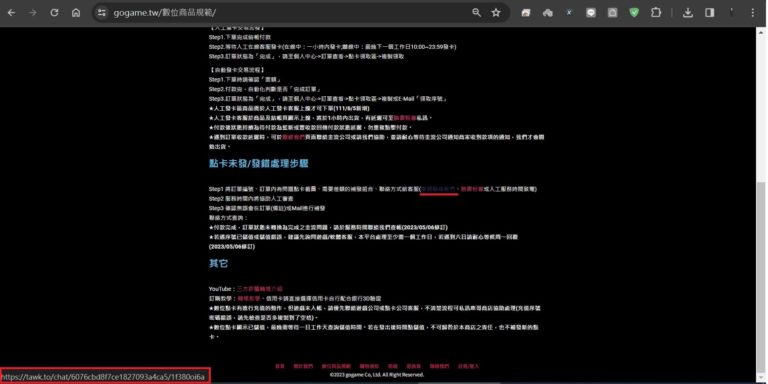Open the first extension icon after the star
Screen dimensions: 768x384
[x=526, y=13]
